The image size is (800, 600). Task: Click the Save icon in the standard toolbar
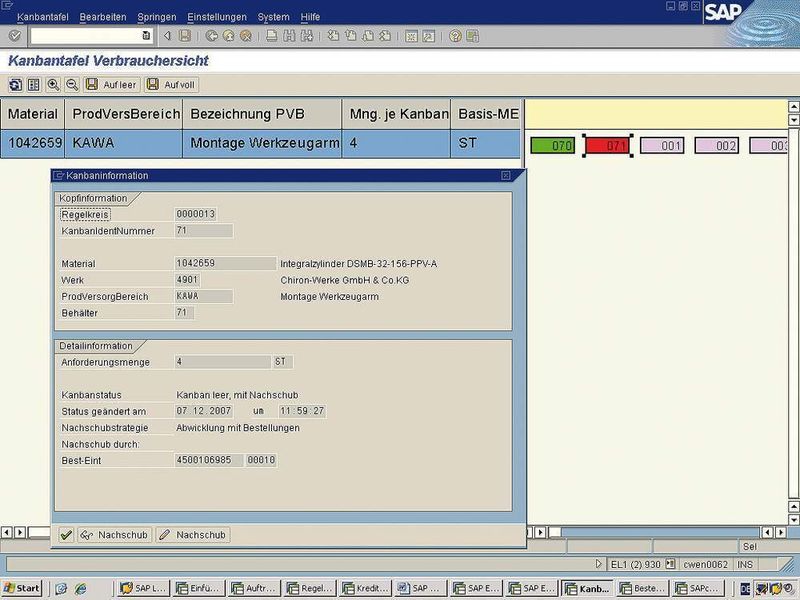tap(186, 36)
